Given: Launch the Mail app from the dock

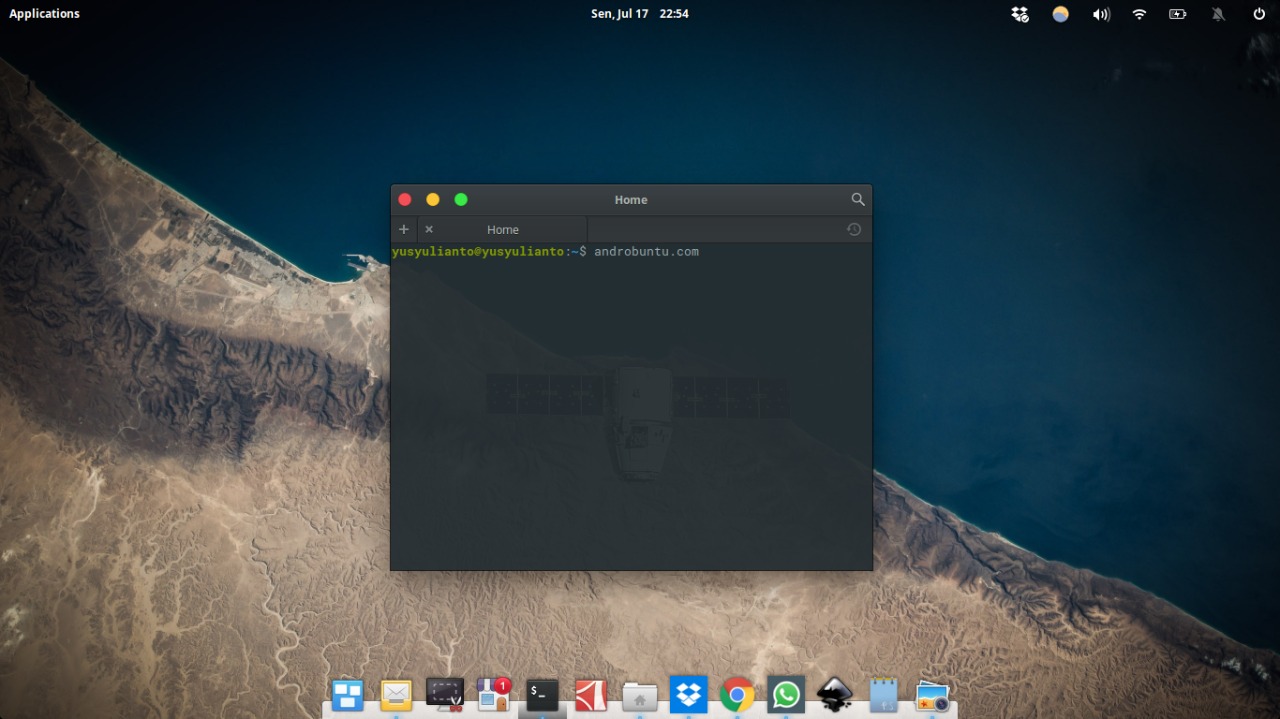Looking at the screenshot, I should [396, 693].
